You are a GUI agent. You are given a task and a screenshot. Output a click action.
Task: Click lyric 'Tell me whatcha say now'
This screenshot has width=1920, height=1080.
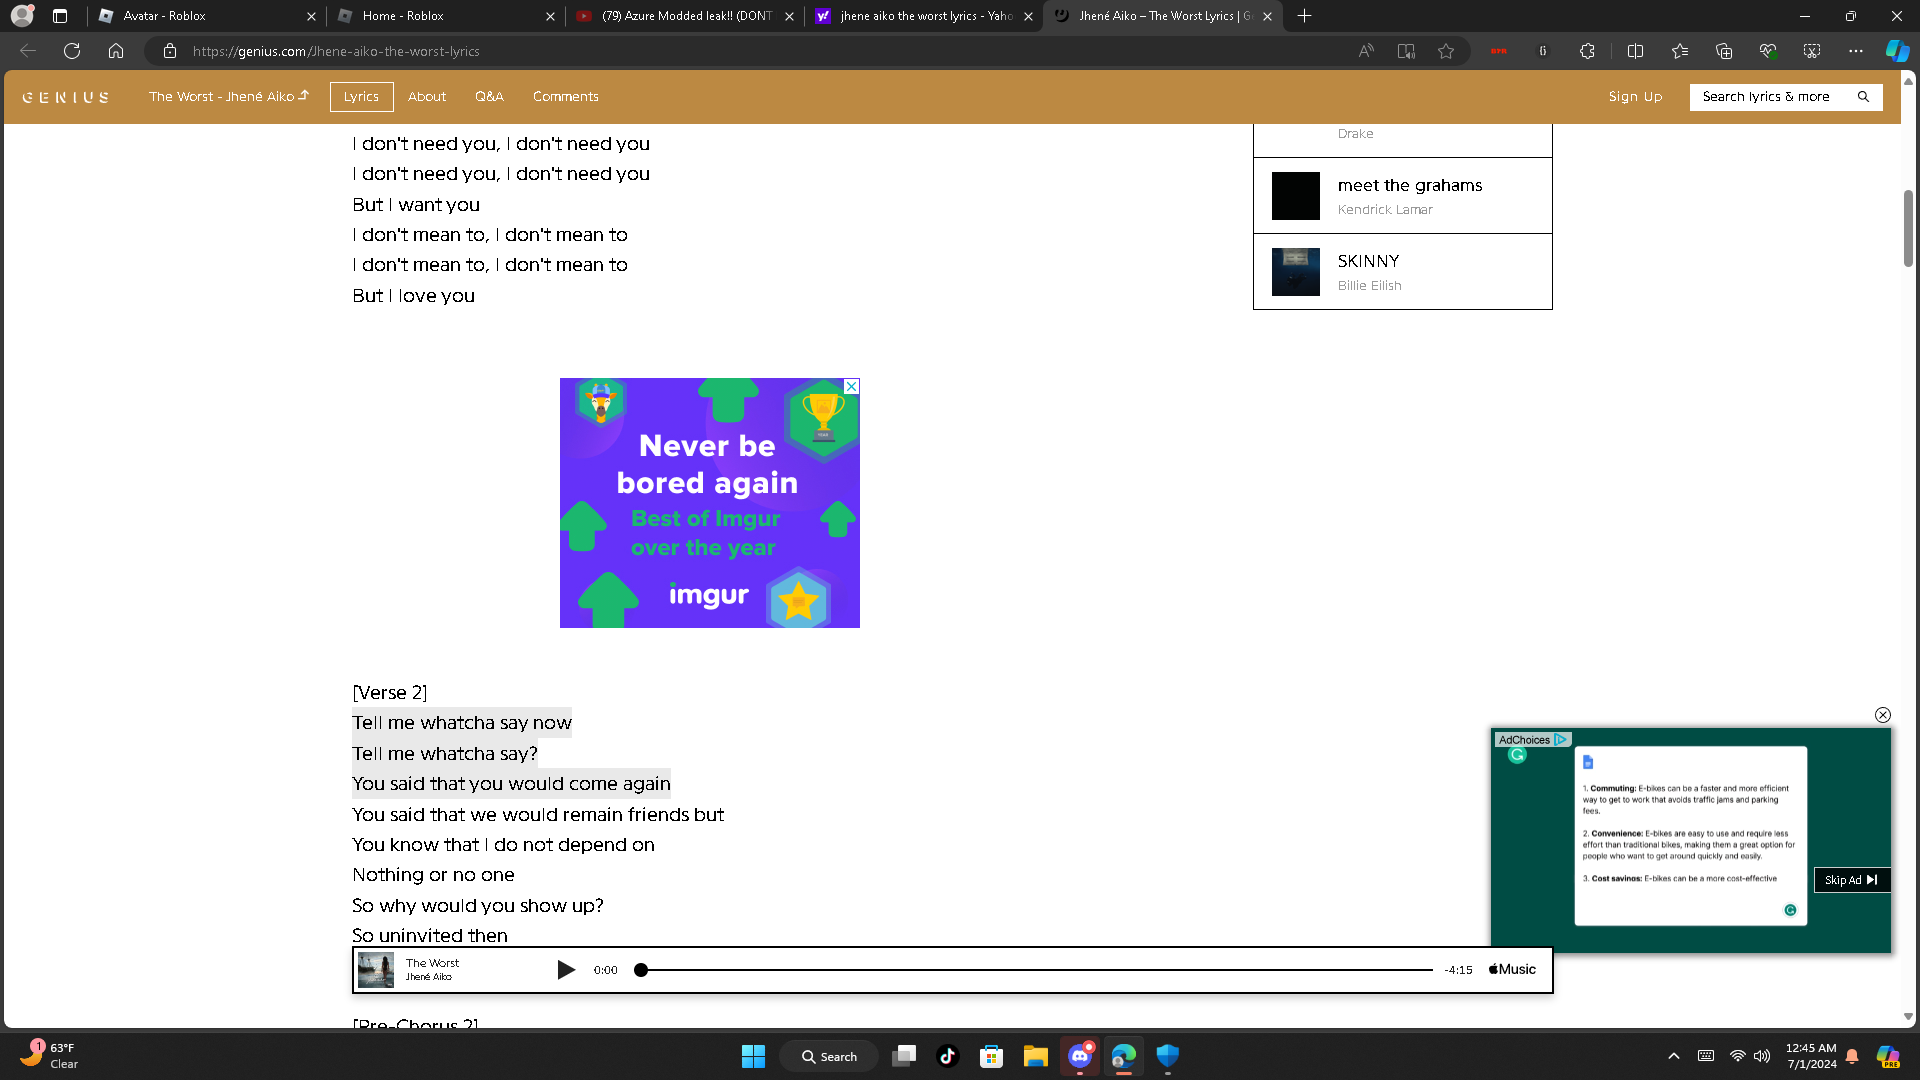pos(462,723)
